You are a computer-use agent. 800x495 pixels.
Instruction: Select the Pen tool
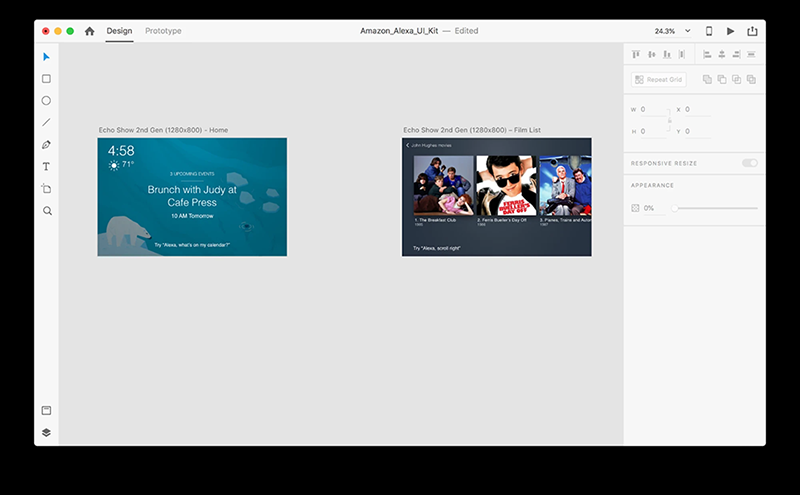[x=46, y=144]
